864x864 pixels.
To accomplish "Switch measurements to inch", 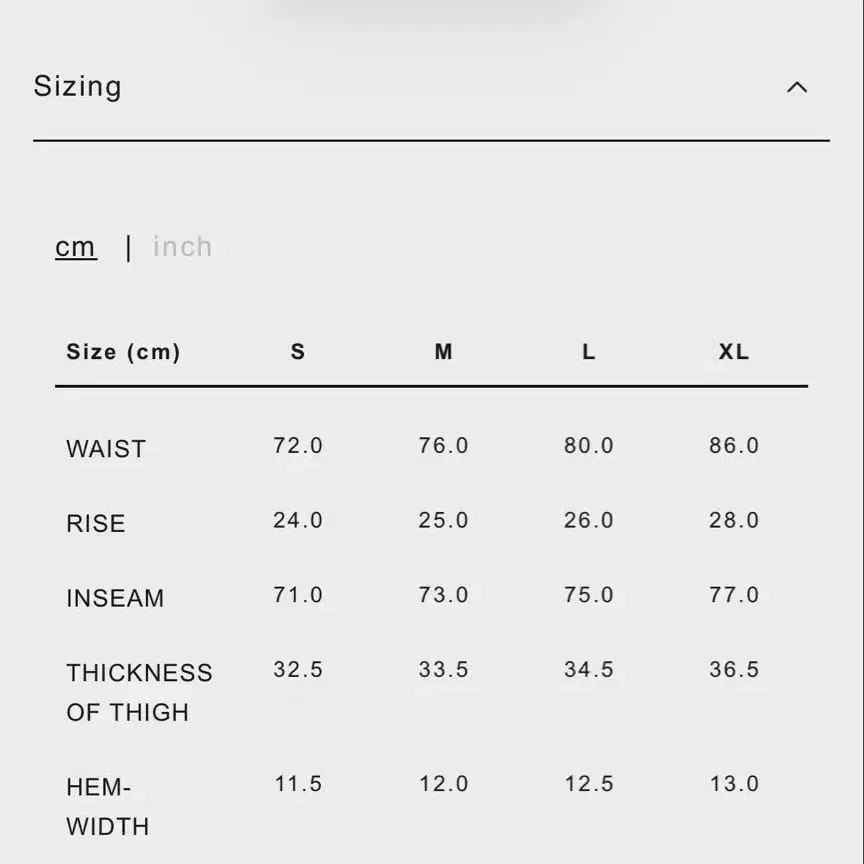I will click(182, 247).
